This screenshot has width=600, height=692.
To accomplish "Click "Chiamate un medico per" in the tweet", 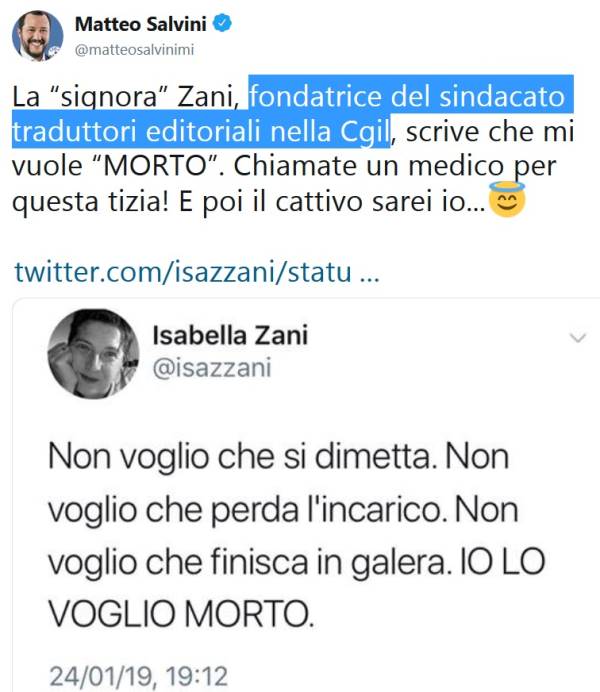I will click(395, 167).
